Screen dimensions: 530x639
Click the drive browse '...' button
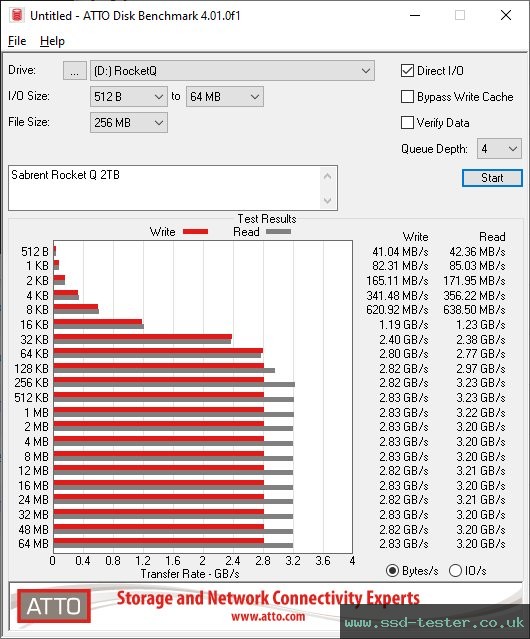point(75,71)
